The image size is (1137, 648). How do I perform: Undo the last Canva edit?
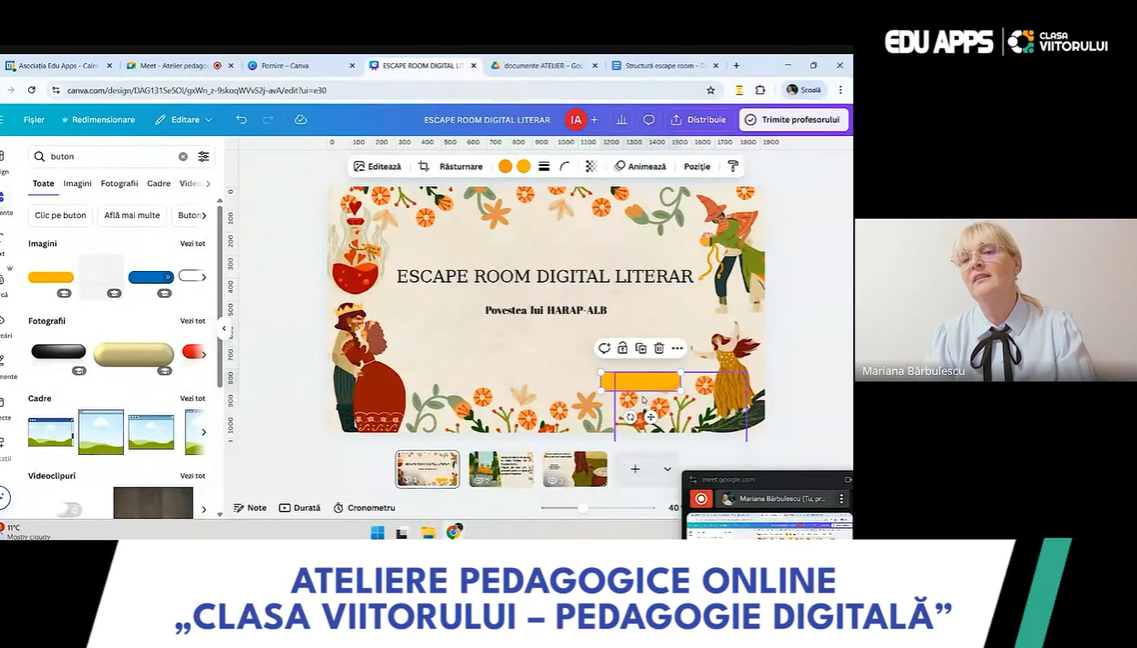click(241, 120)
